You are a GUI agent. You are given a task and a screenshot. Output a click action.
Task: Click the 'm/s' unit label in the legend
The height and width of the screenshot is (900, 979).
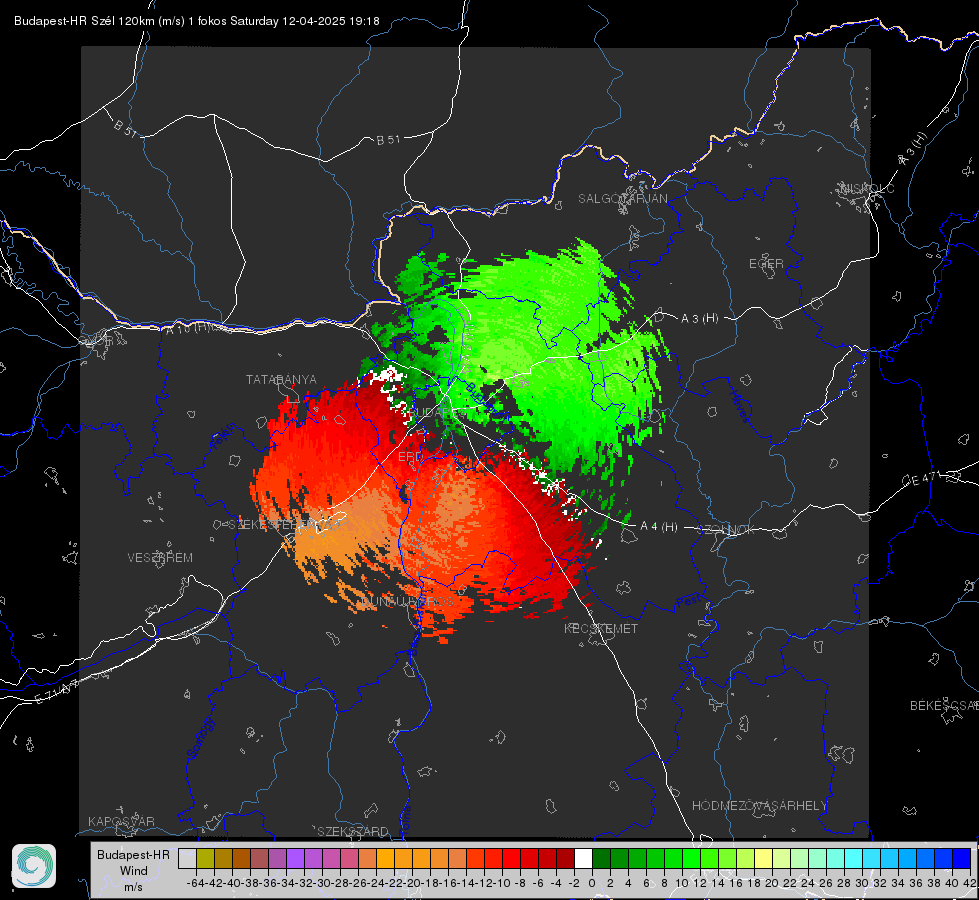coord(133,887)
